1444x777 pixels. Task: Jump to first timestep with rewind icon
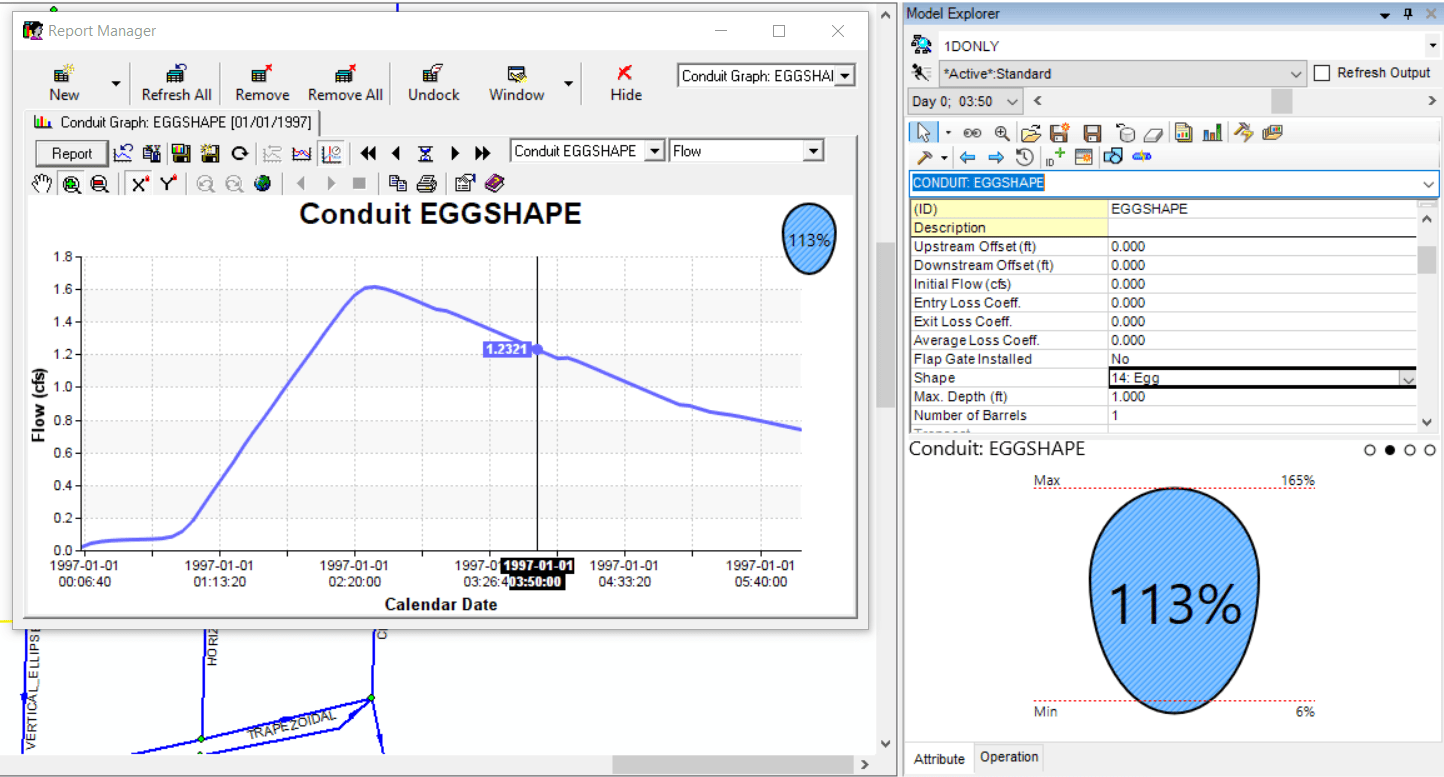pyautogui.click(x=369, y=153)
